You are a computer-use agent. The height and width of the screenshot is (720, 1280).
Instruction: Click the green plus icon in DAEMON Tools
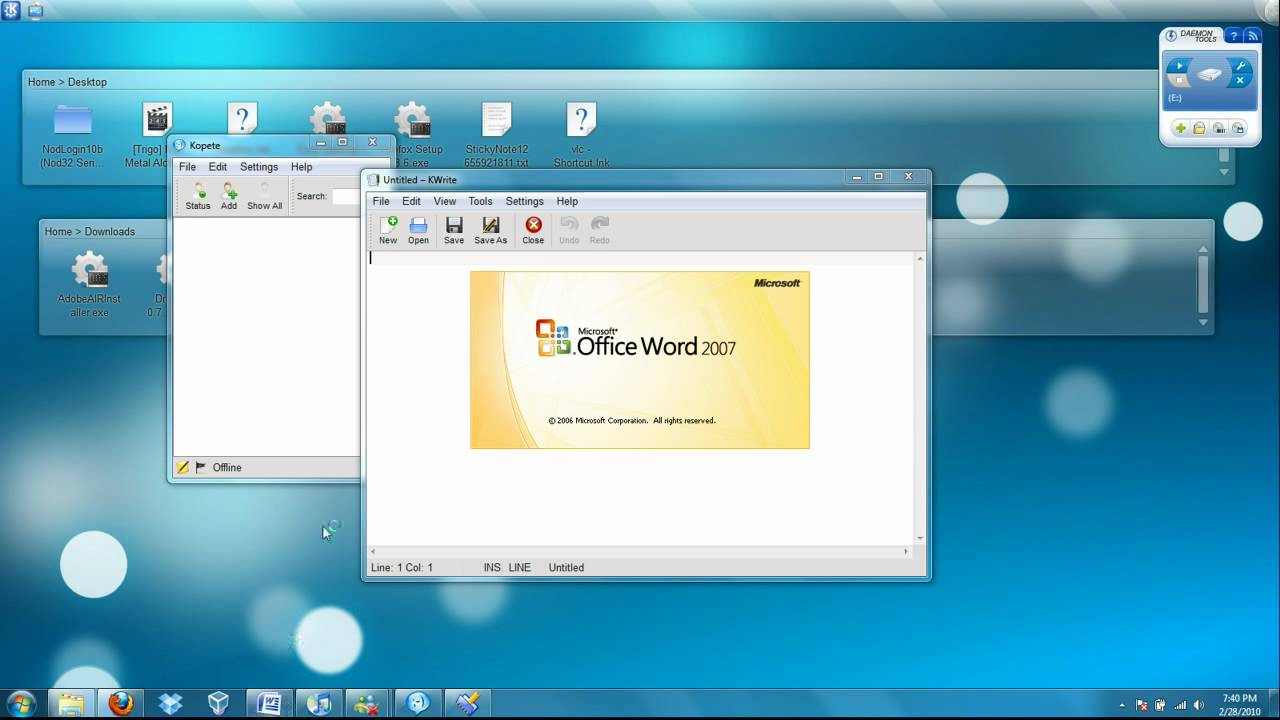(x=1180, y=128)
